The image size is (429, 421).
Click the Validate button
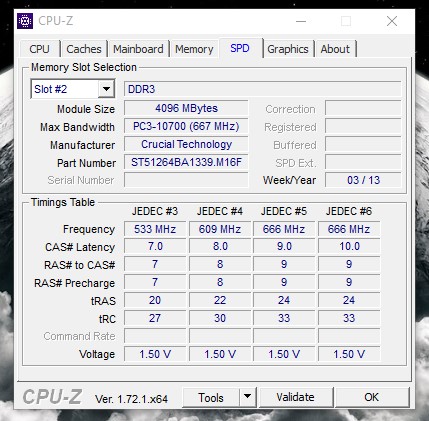point(295,397)
